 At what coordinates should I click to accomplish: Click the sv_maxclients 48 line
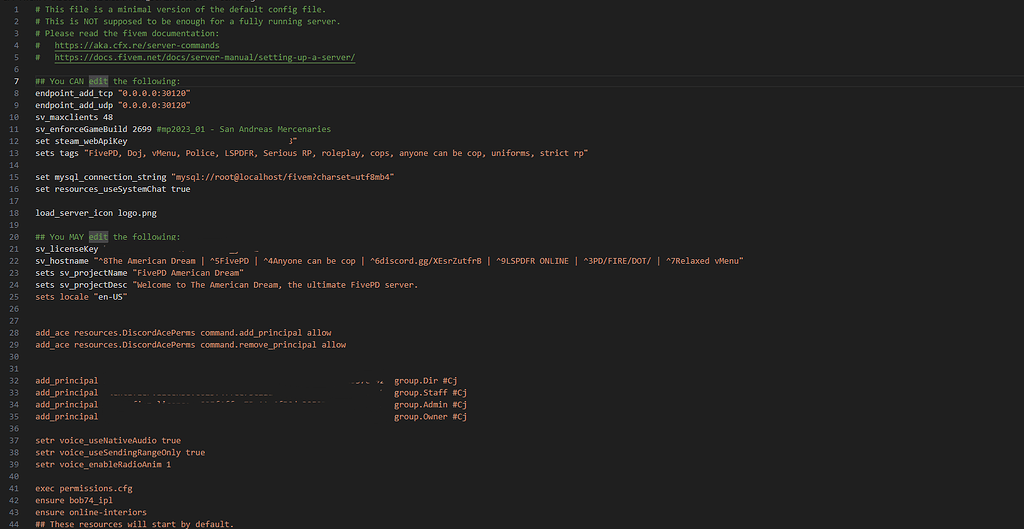[73, 117]
